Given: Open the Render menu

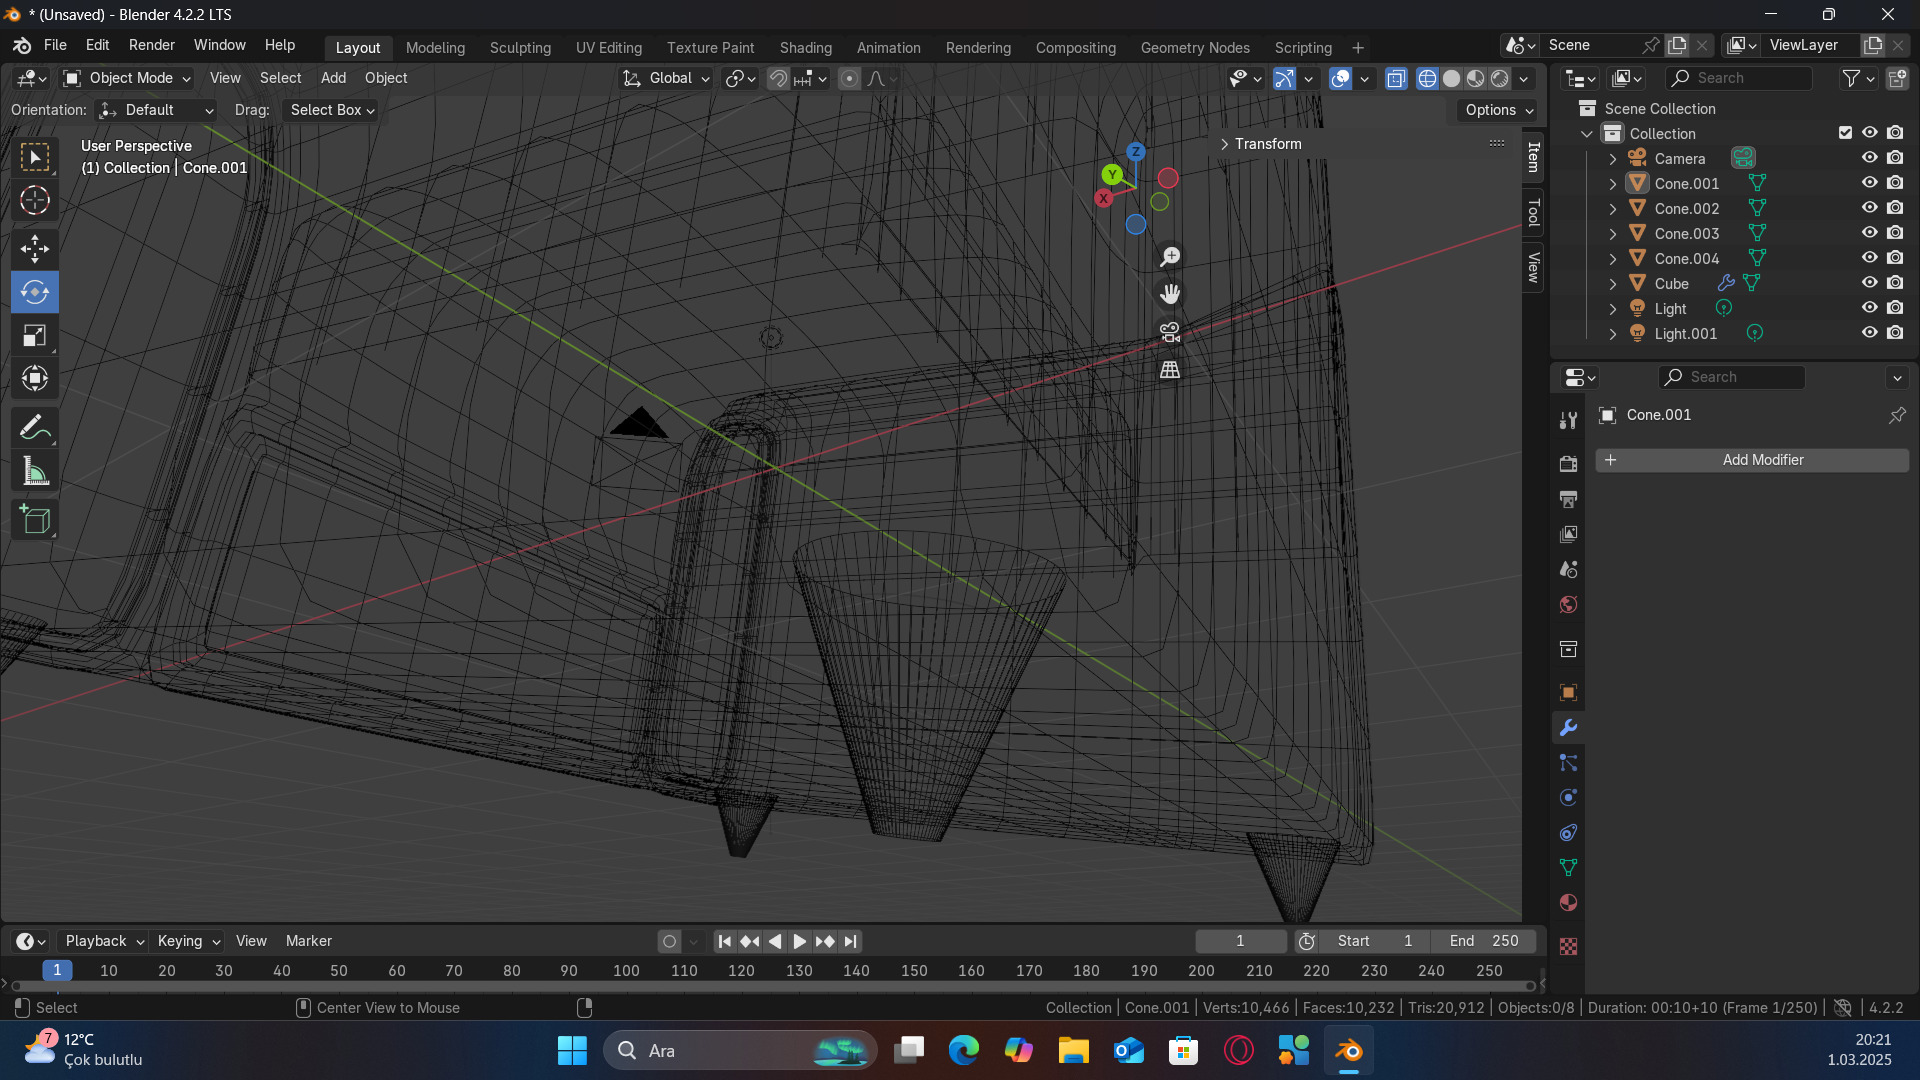Looking at the screenshot, I should (x=151, y=45).
